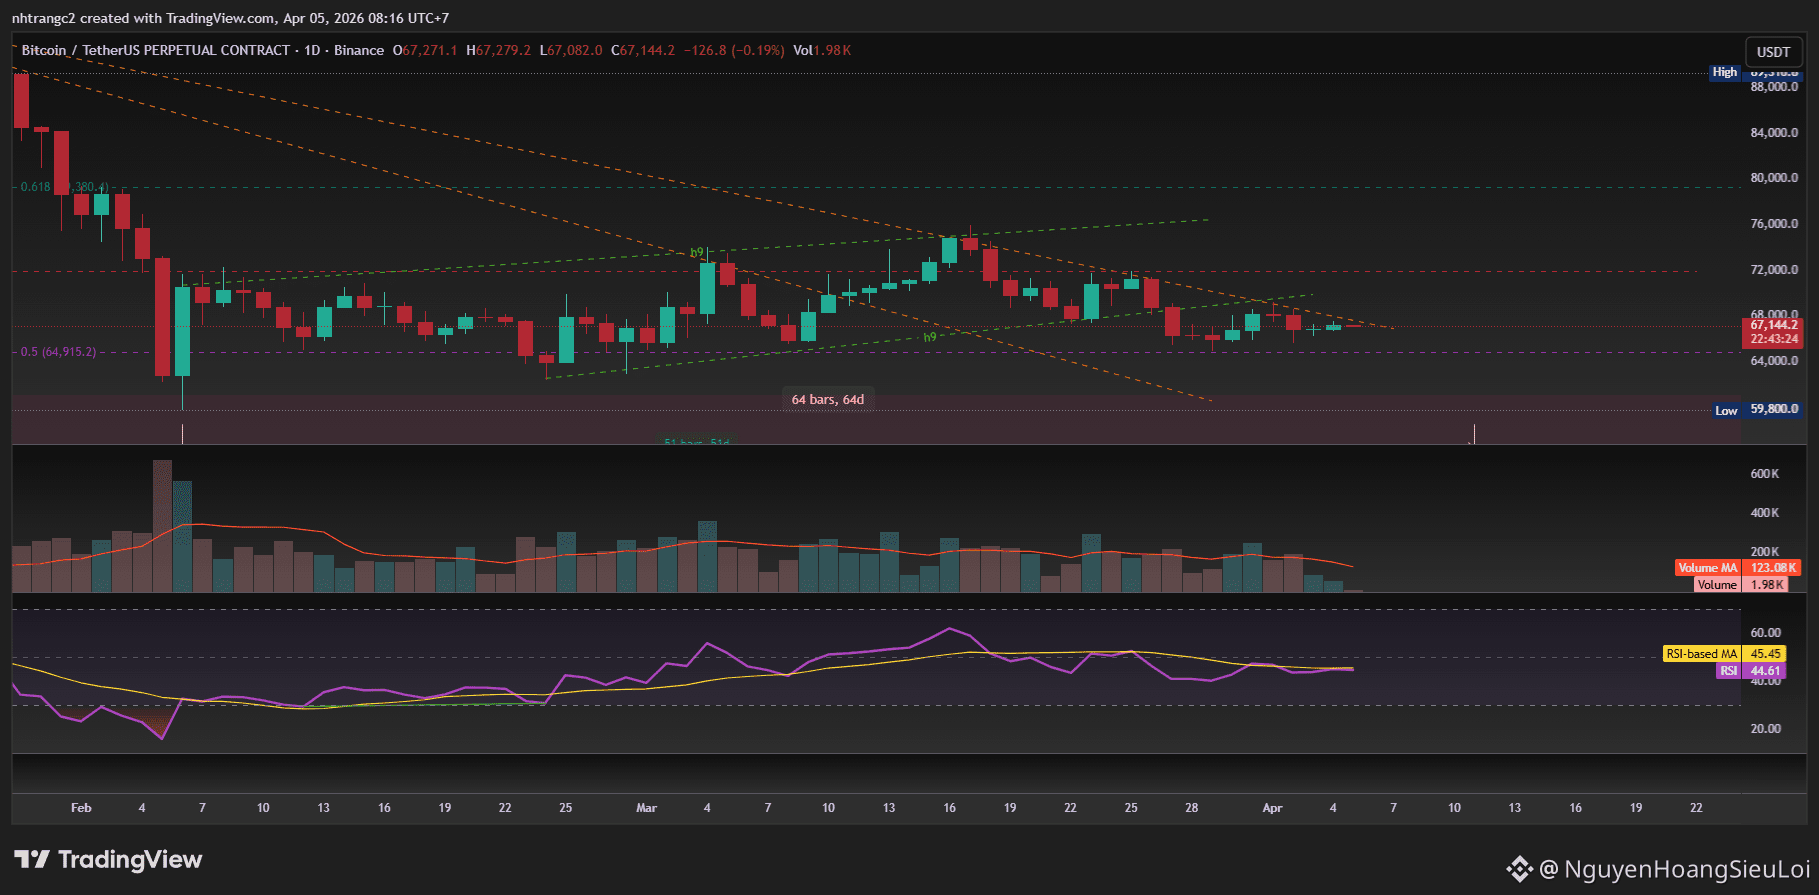Click the 80,000.0 price axis label
The image size is (1819, 895).
pyautogui.click(x=1774, y=178)
